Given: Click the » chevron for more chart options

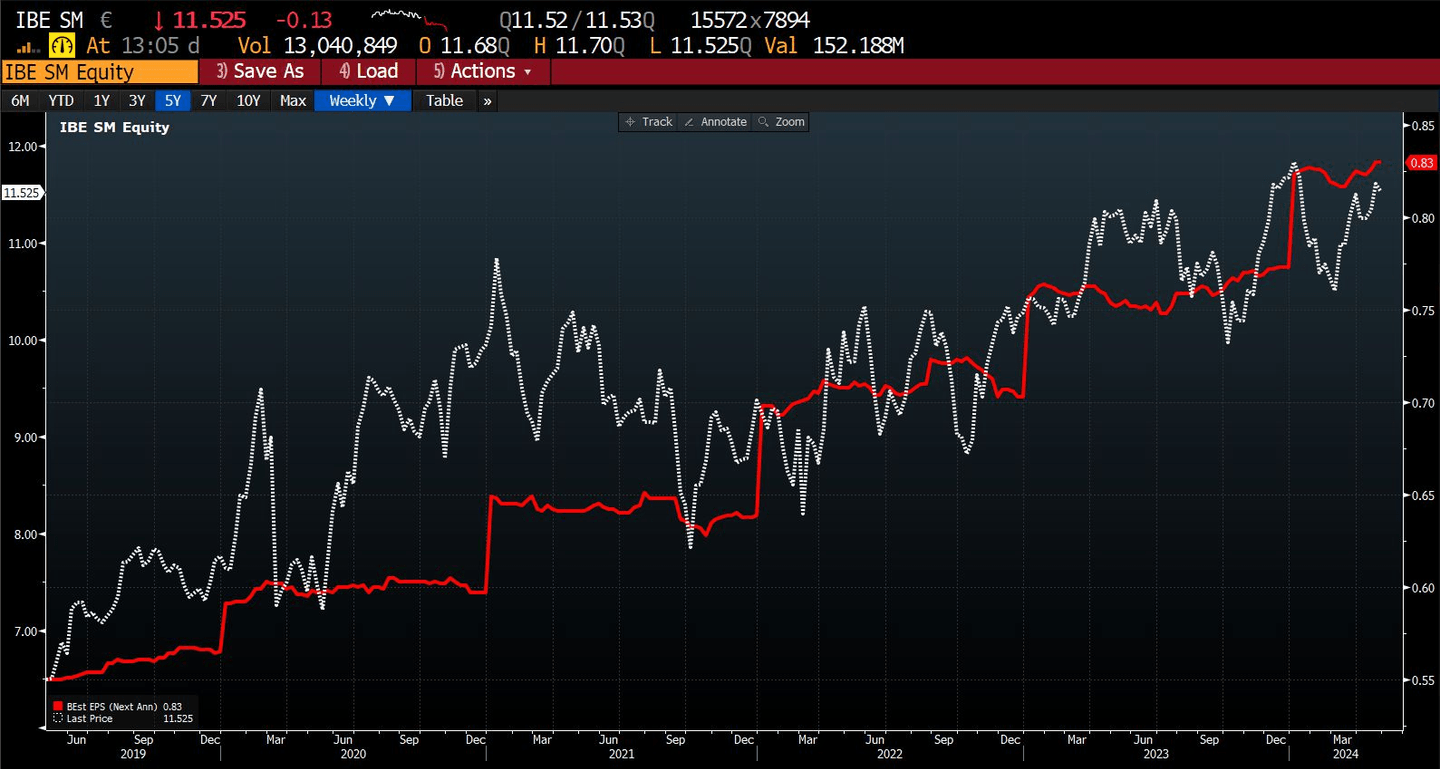Looking at the screenshot, I should tap(487, 100).
